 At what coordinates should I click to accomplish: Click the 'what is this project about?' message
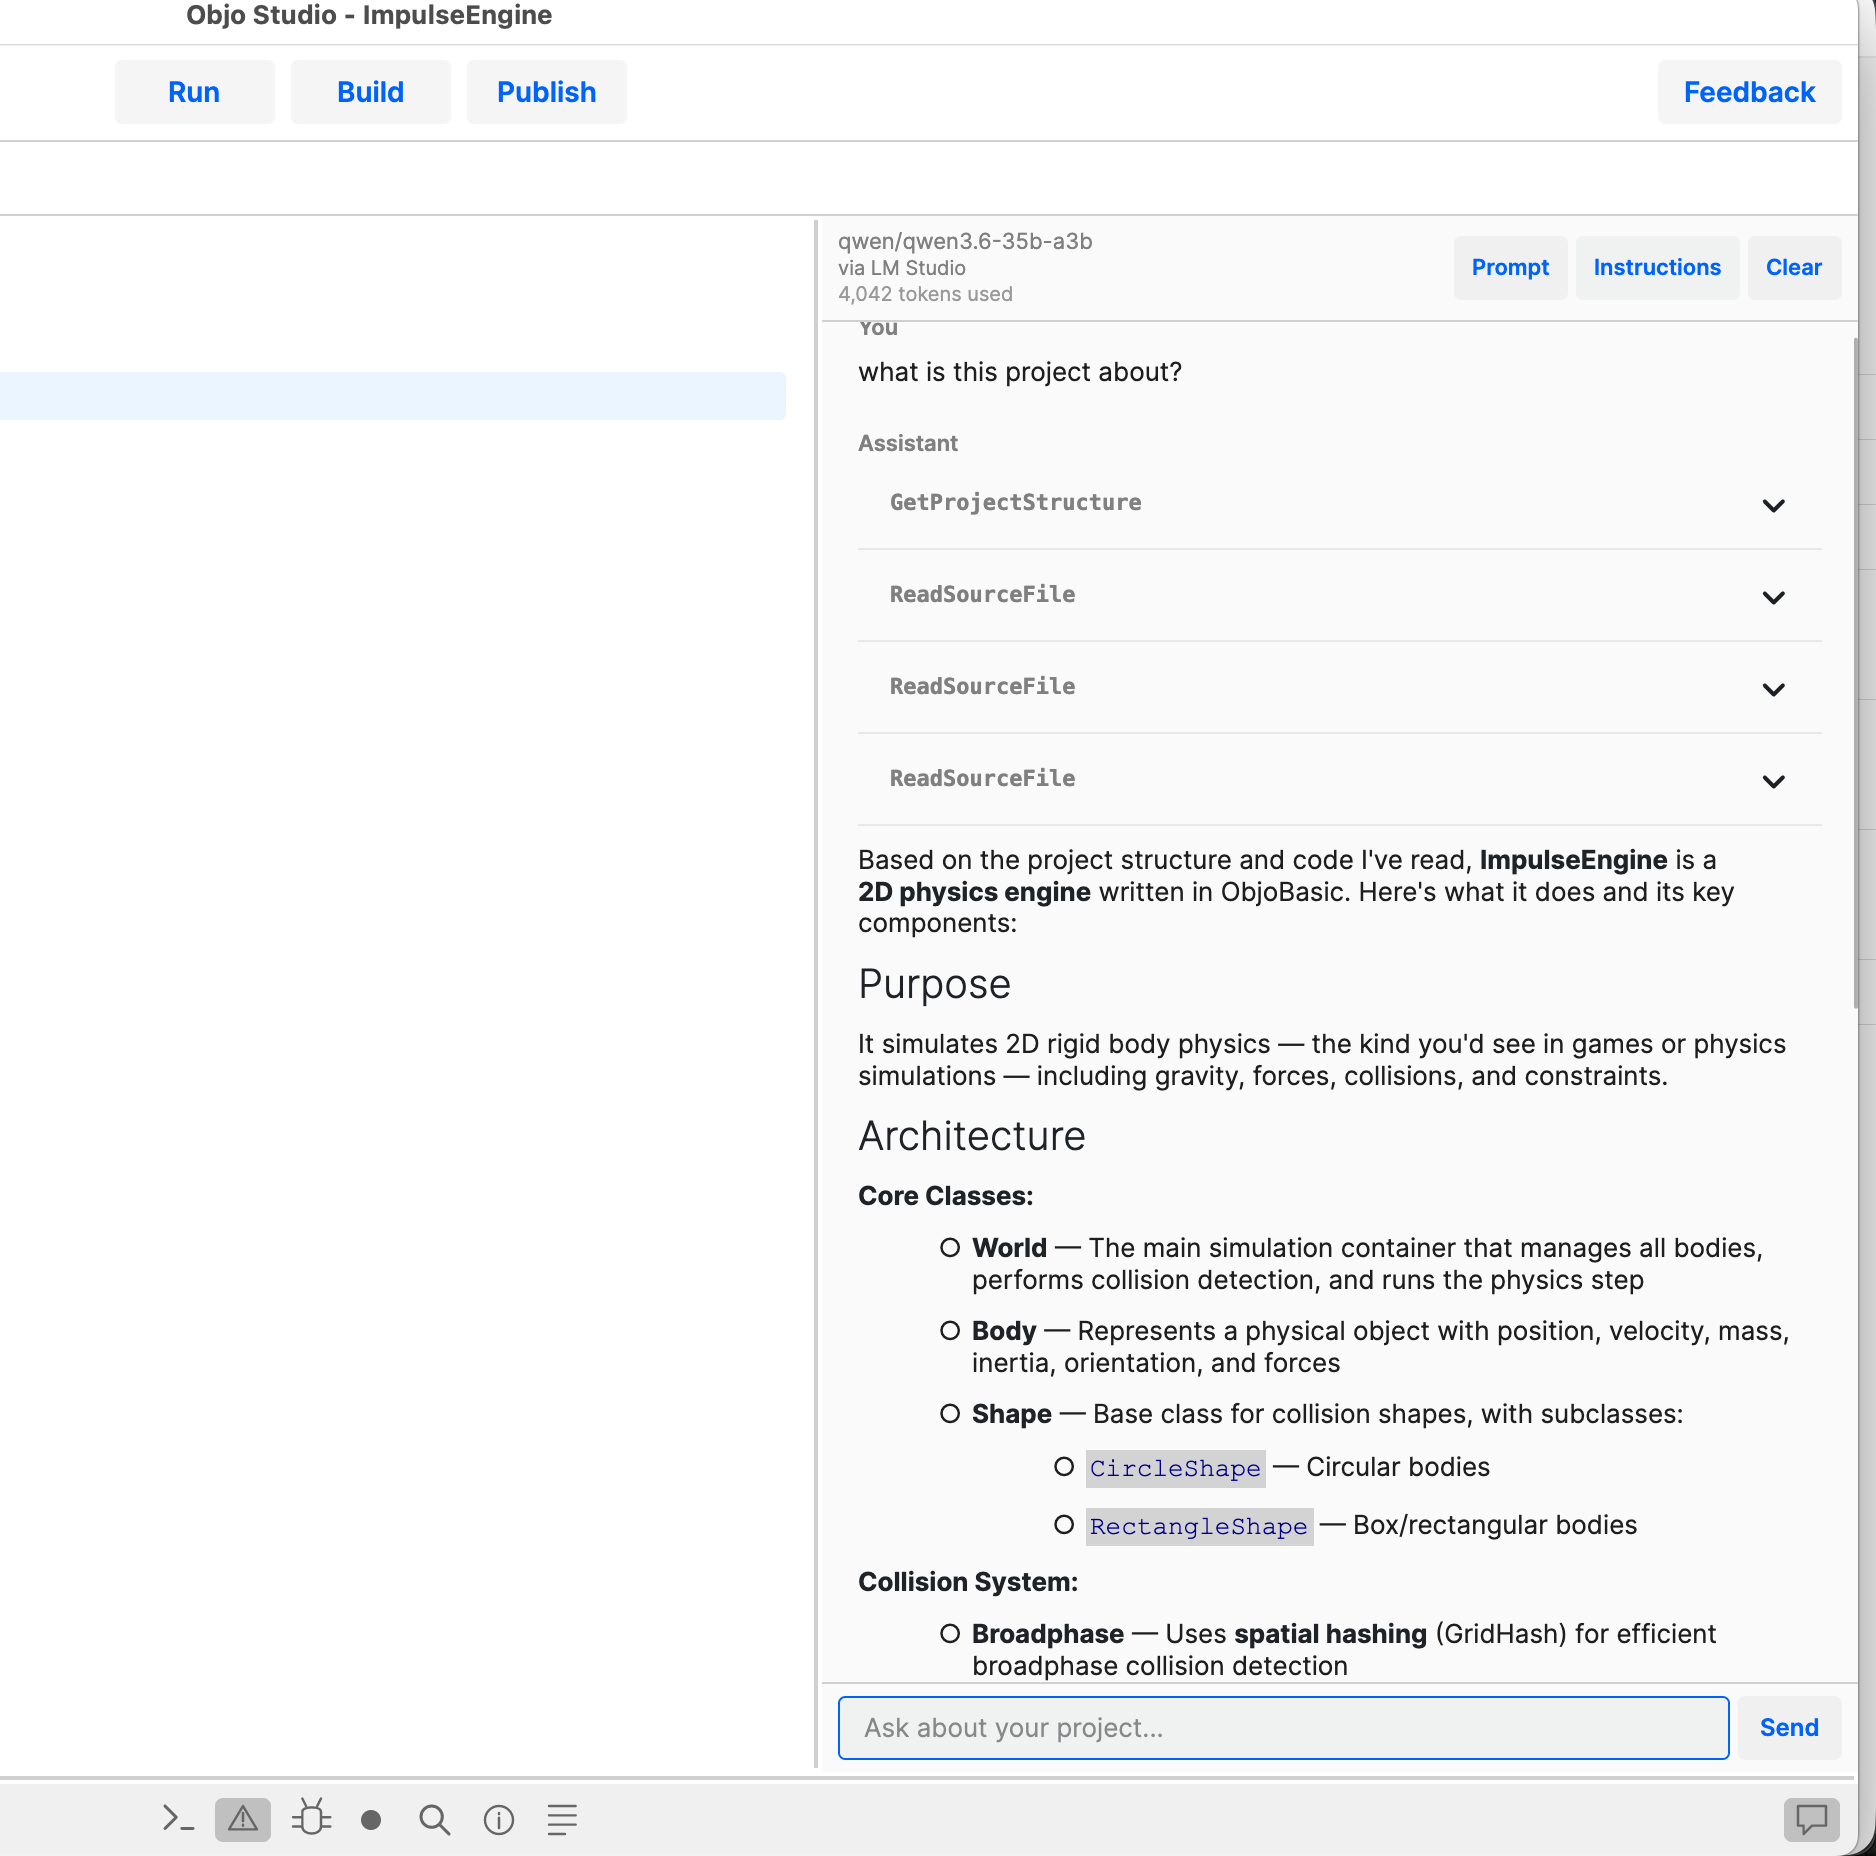(x=1020, y=372)
